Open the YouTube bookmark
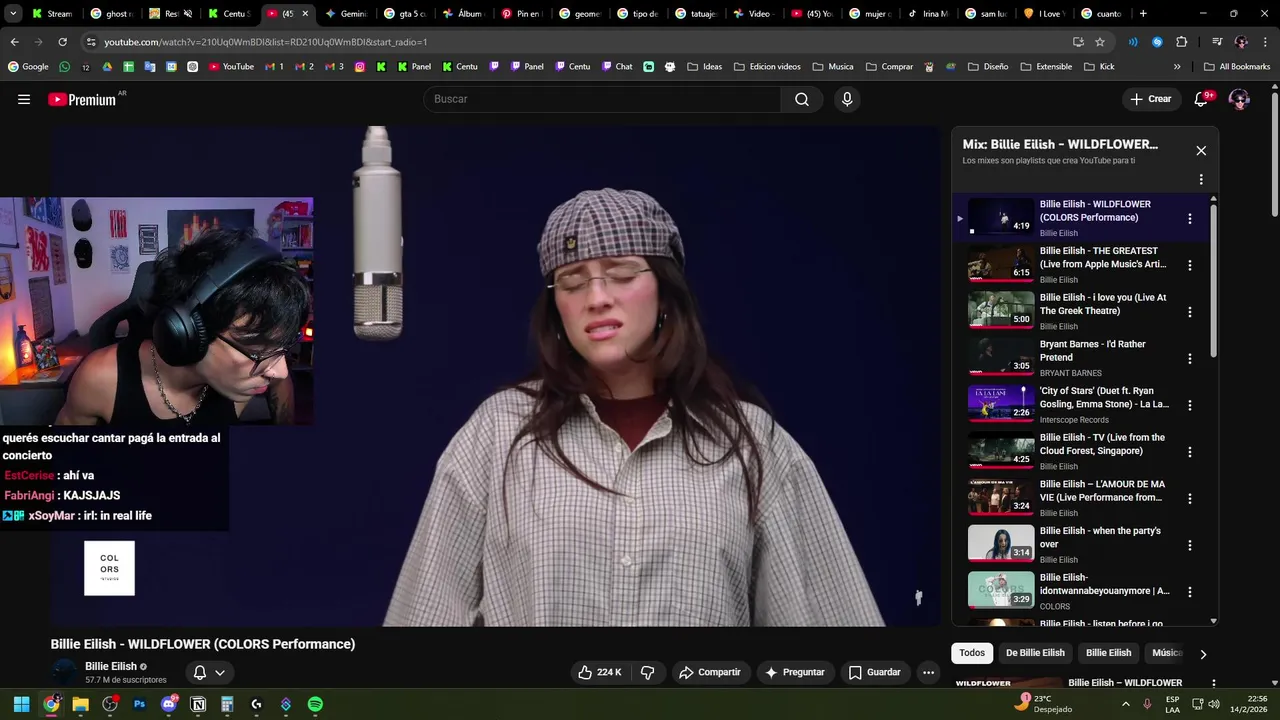Screen dimensions: 1280x720 pyautogui.click(x=231, y=67)
